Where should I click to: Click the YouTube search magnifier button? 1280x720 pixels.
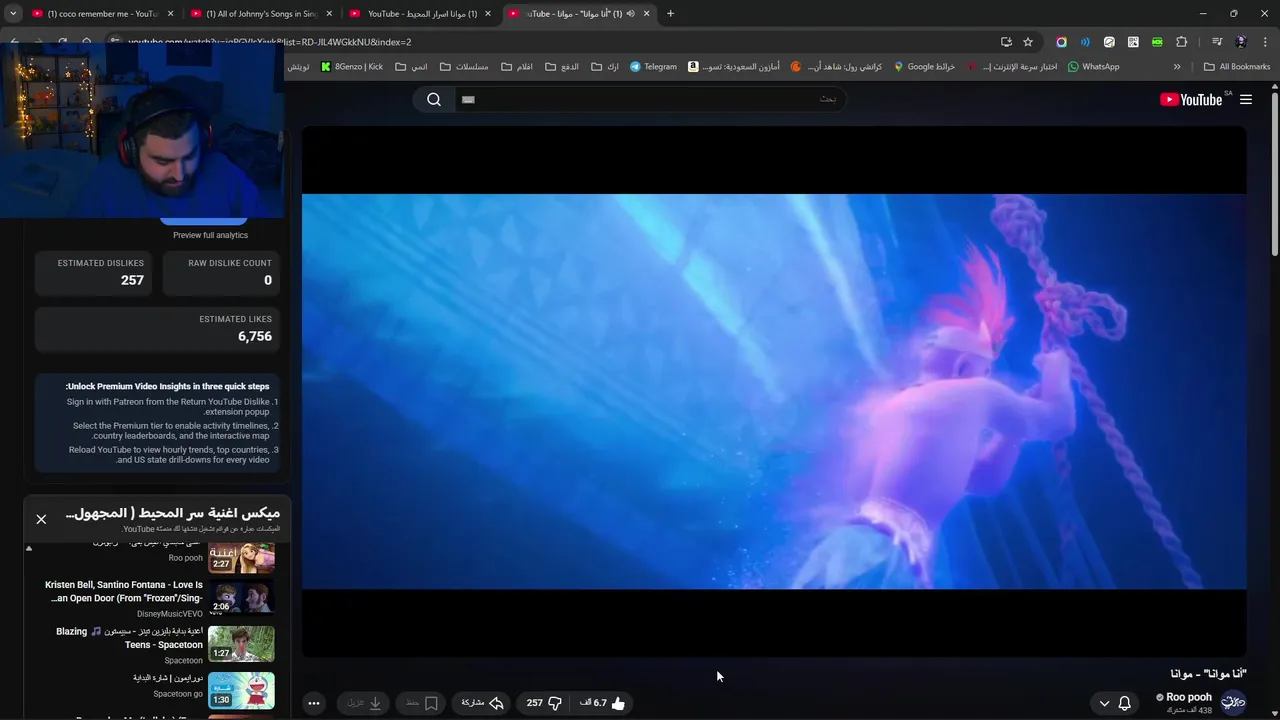pyautogui.click(x=434, y=99)
